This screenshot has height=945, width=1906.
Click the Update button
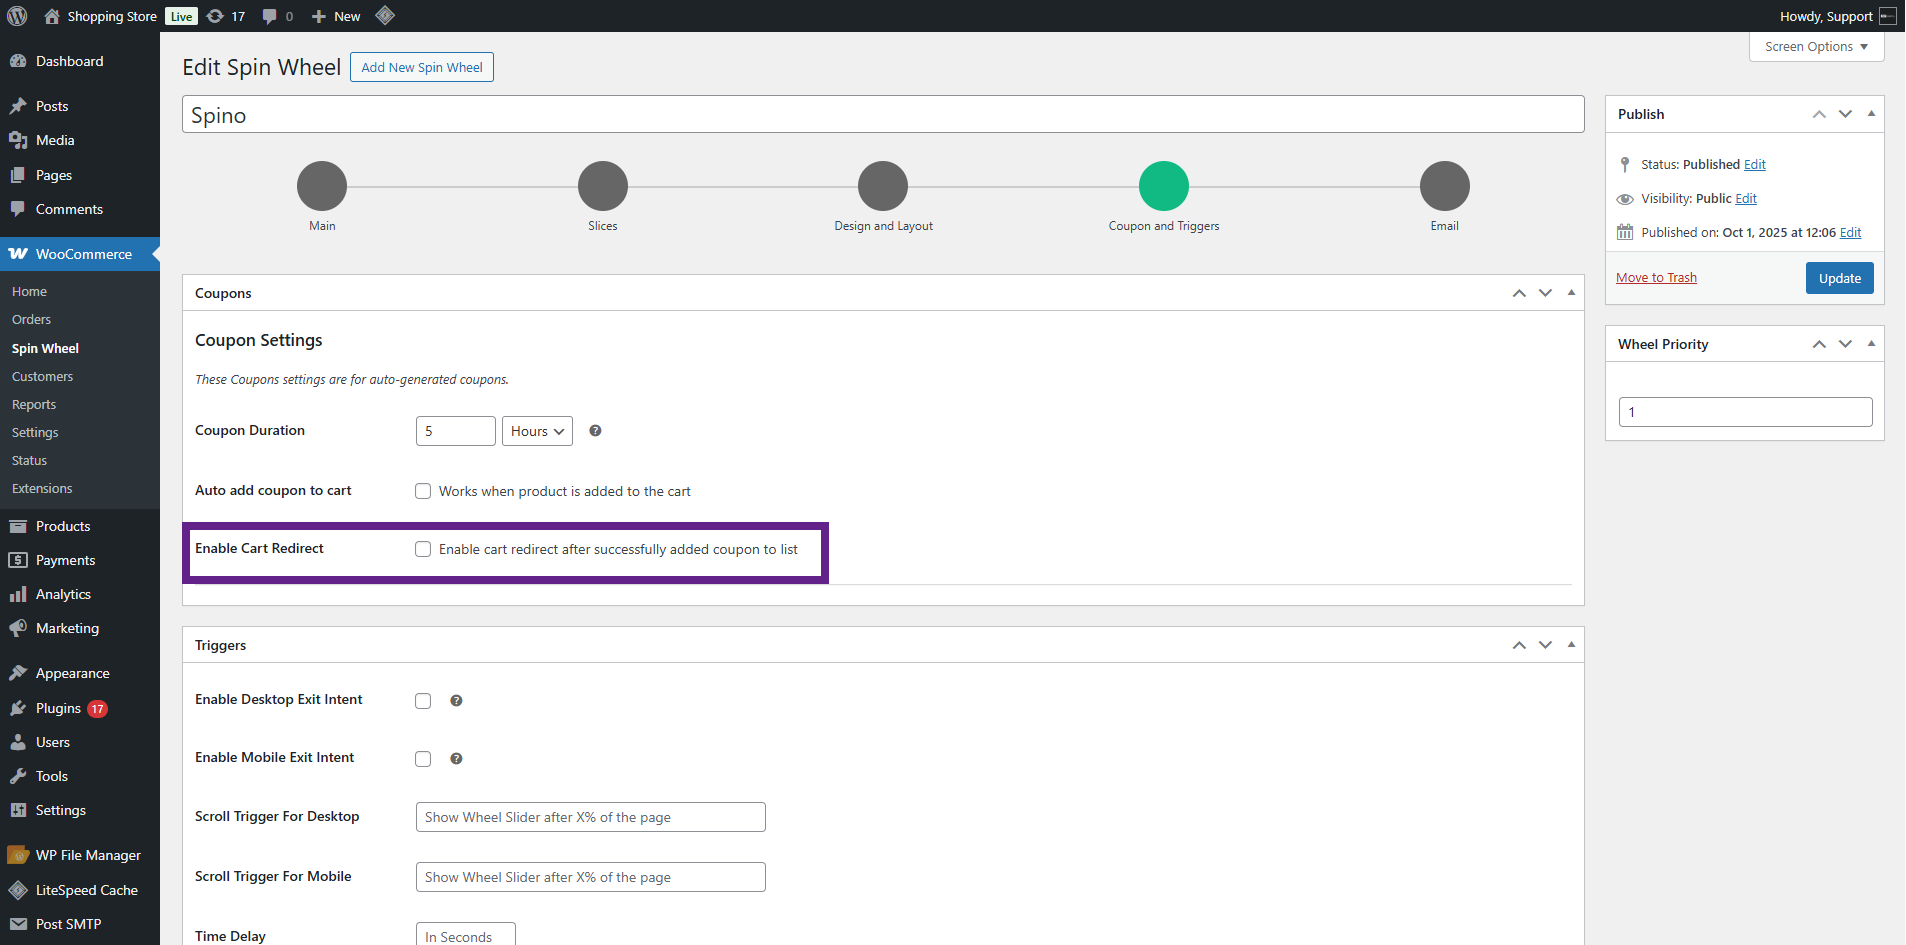(x=1839, y=278)
